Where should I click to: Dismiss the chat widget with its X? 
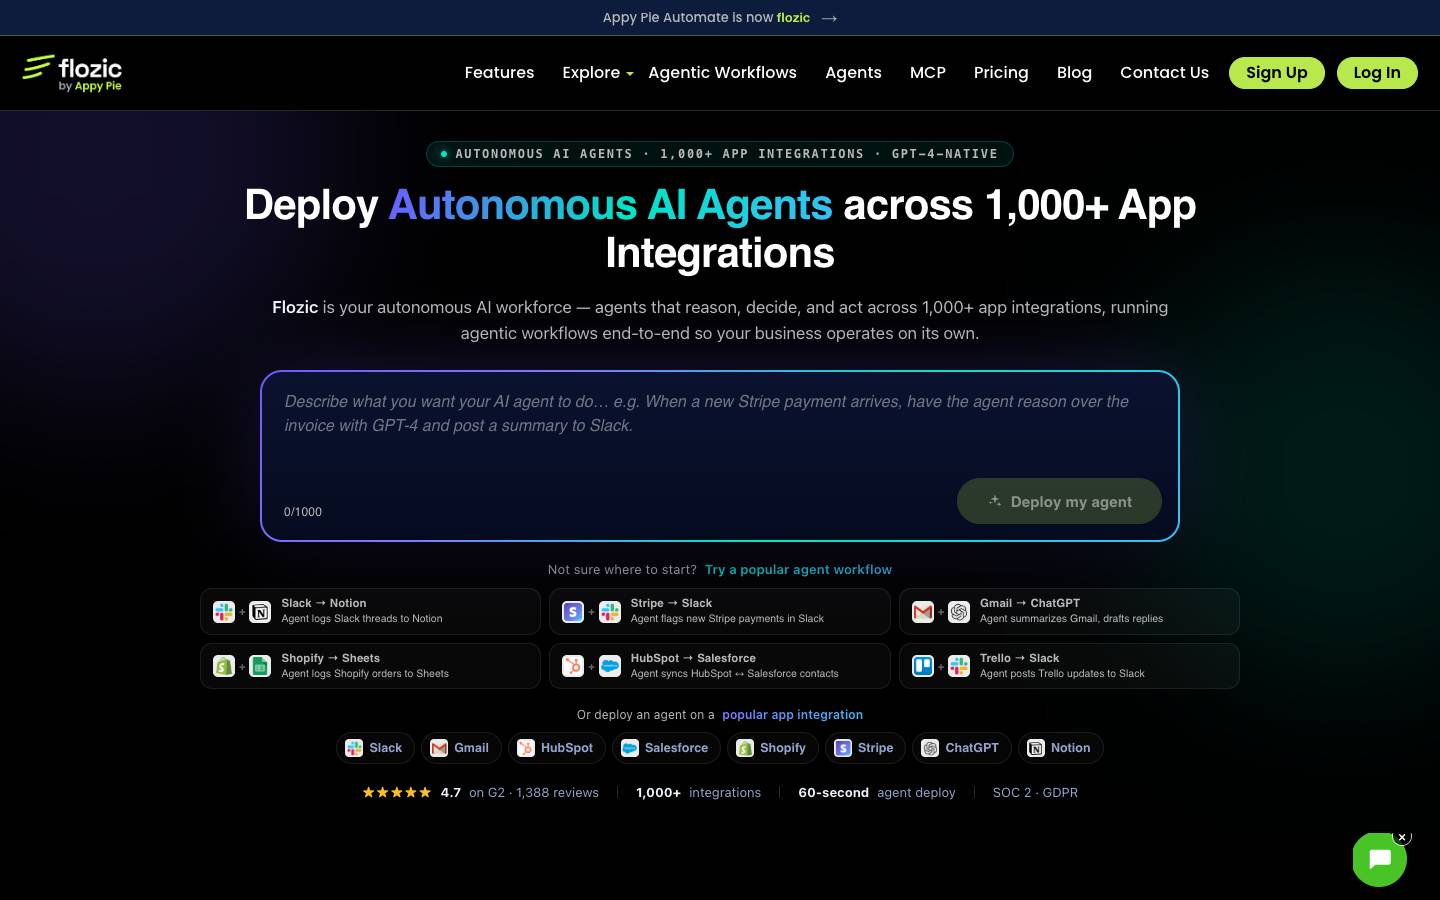coord(1402,837)
